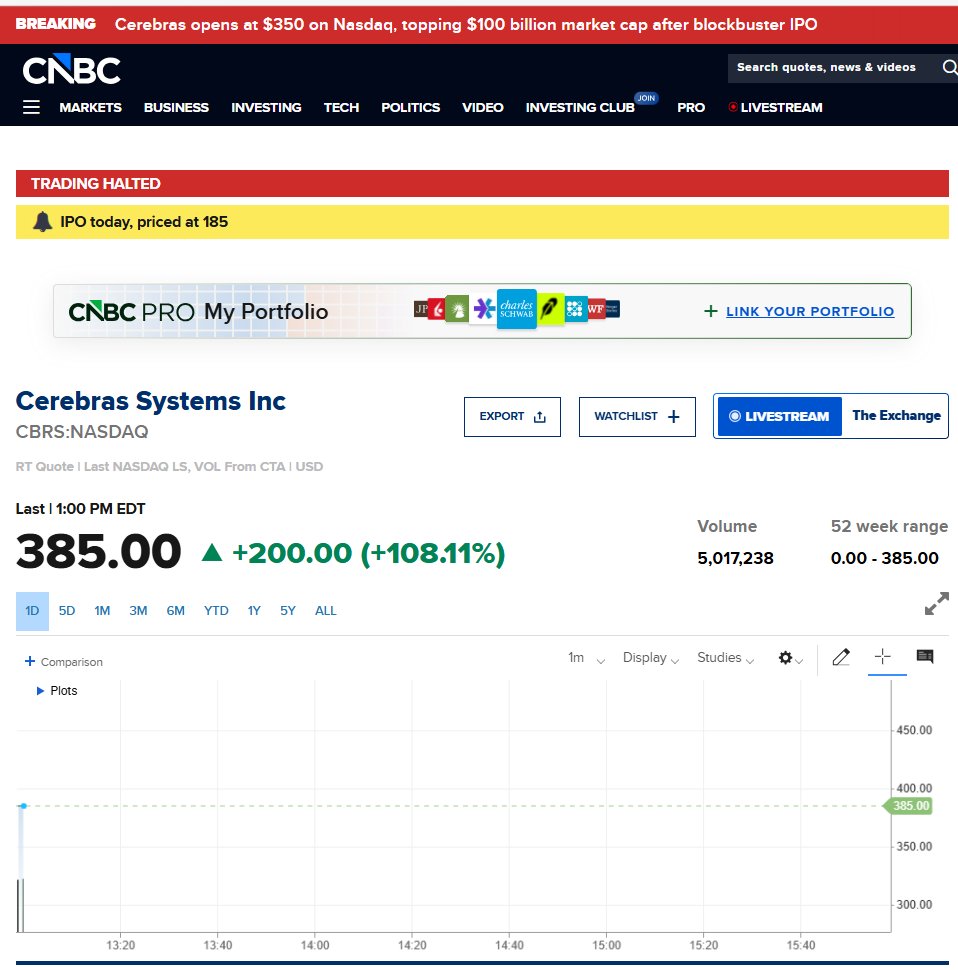Click LINK YOUR PORTFOLIO link
Image resolution: width=958 pixels, height=970 pixels.
810,311
